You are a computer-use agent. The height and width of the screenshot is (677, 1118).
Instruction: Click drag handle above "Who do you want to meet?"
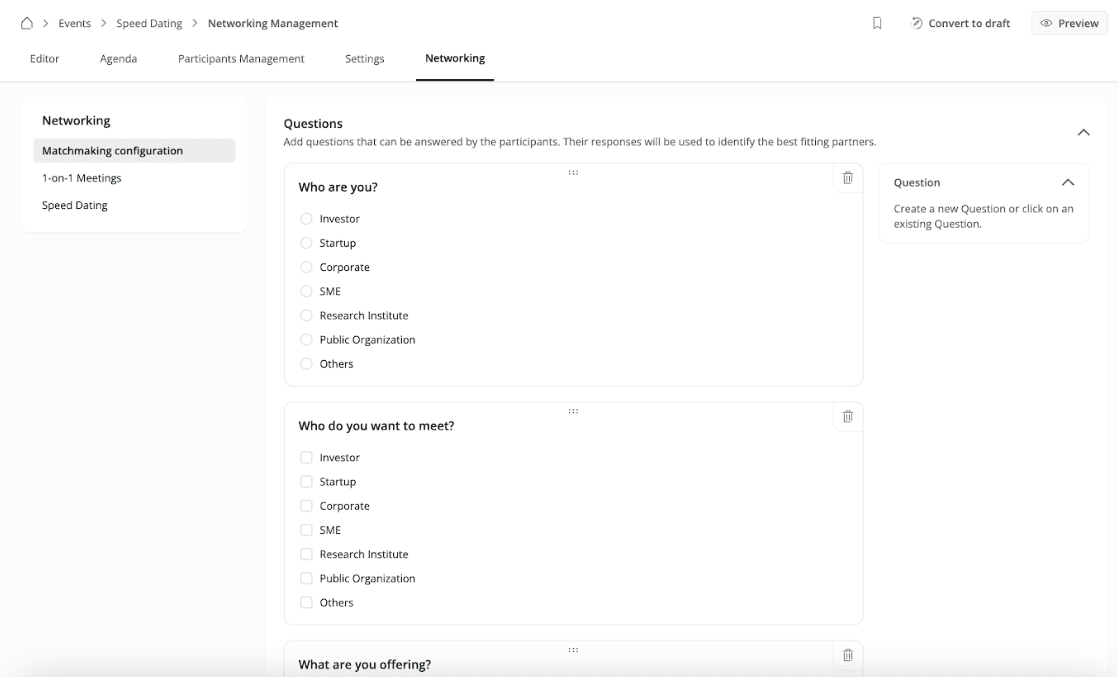pyautogui.click(x=573, y=411)
